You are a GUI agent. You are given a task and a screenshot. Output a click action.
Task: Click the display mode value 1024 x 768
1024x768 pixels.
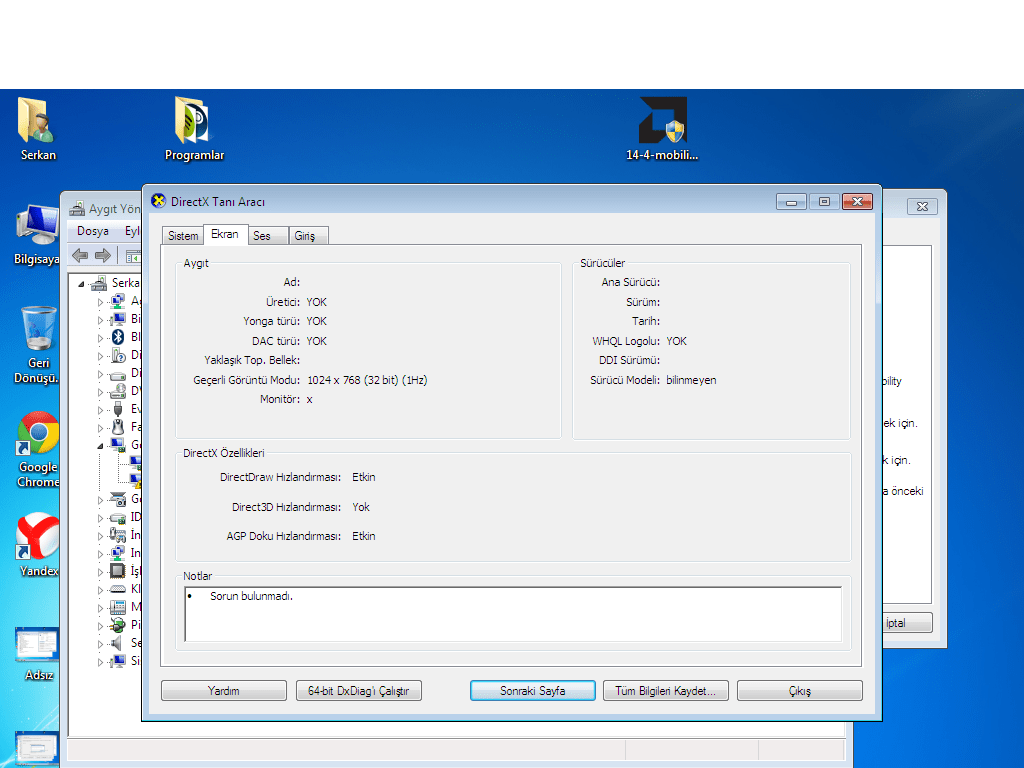coord(367,380)
